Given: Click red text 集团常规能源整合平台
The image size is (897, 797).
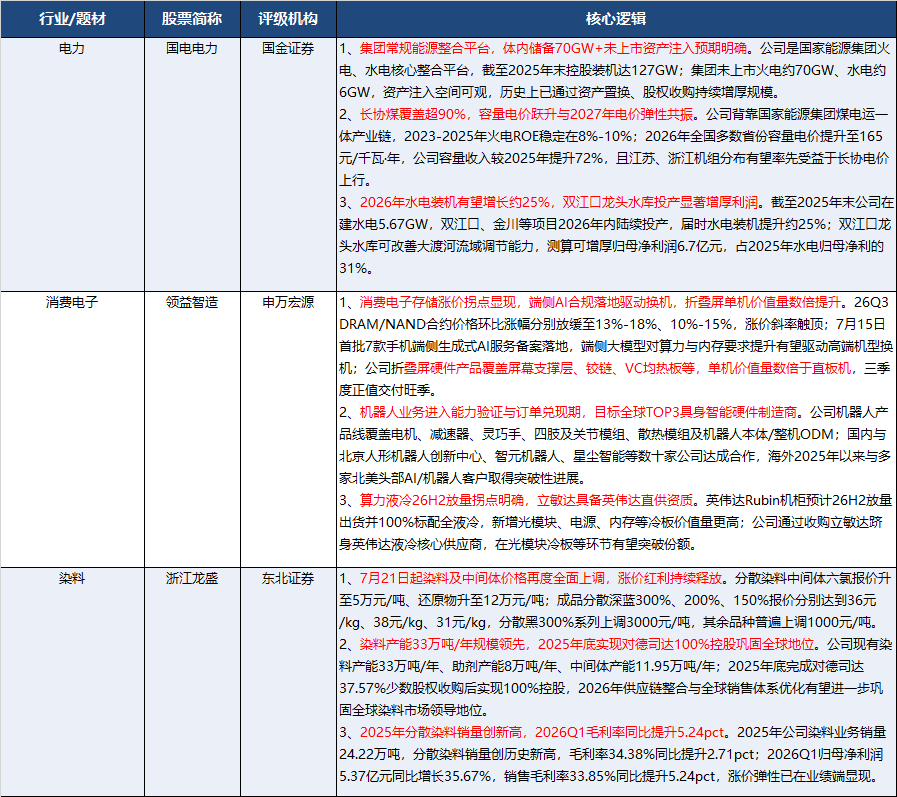Looking at the screenshot, I should [424, 49].
